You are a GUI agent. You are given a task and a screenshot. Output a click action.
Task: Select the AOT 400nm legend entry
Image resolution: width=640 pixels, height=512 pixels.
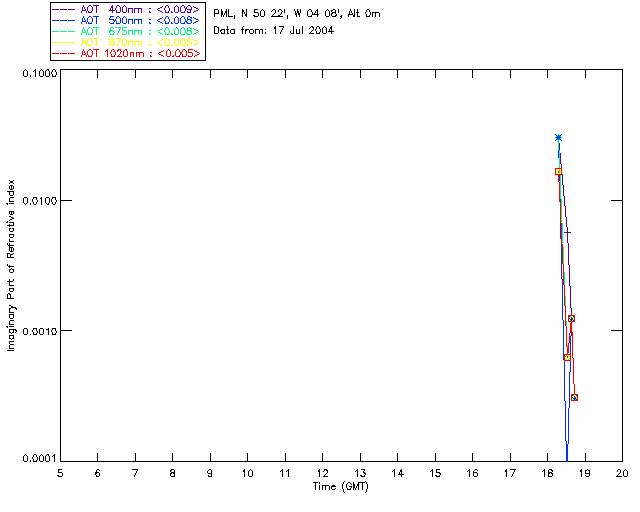coord(127,9)
